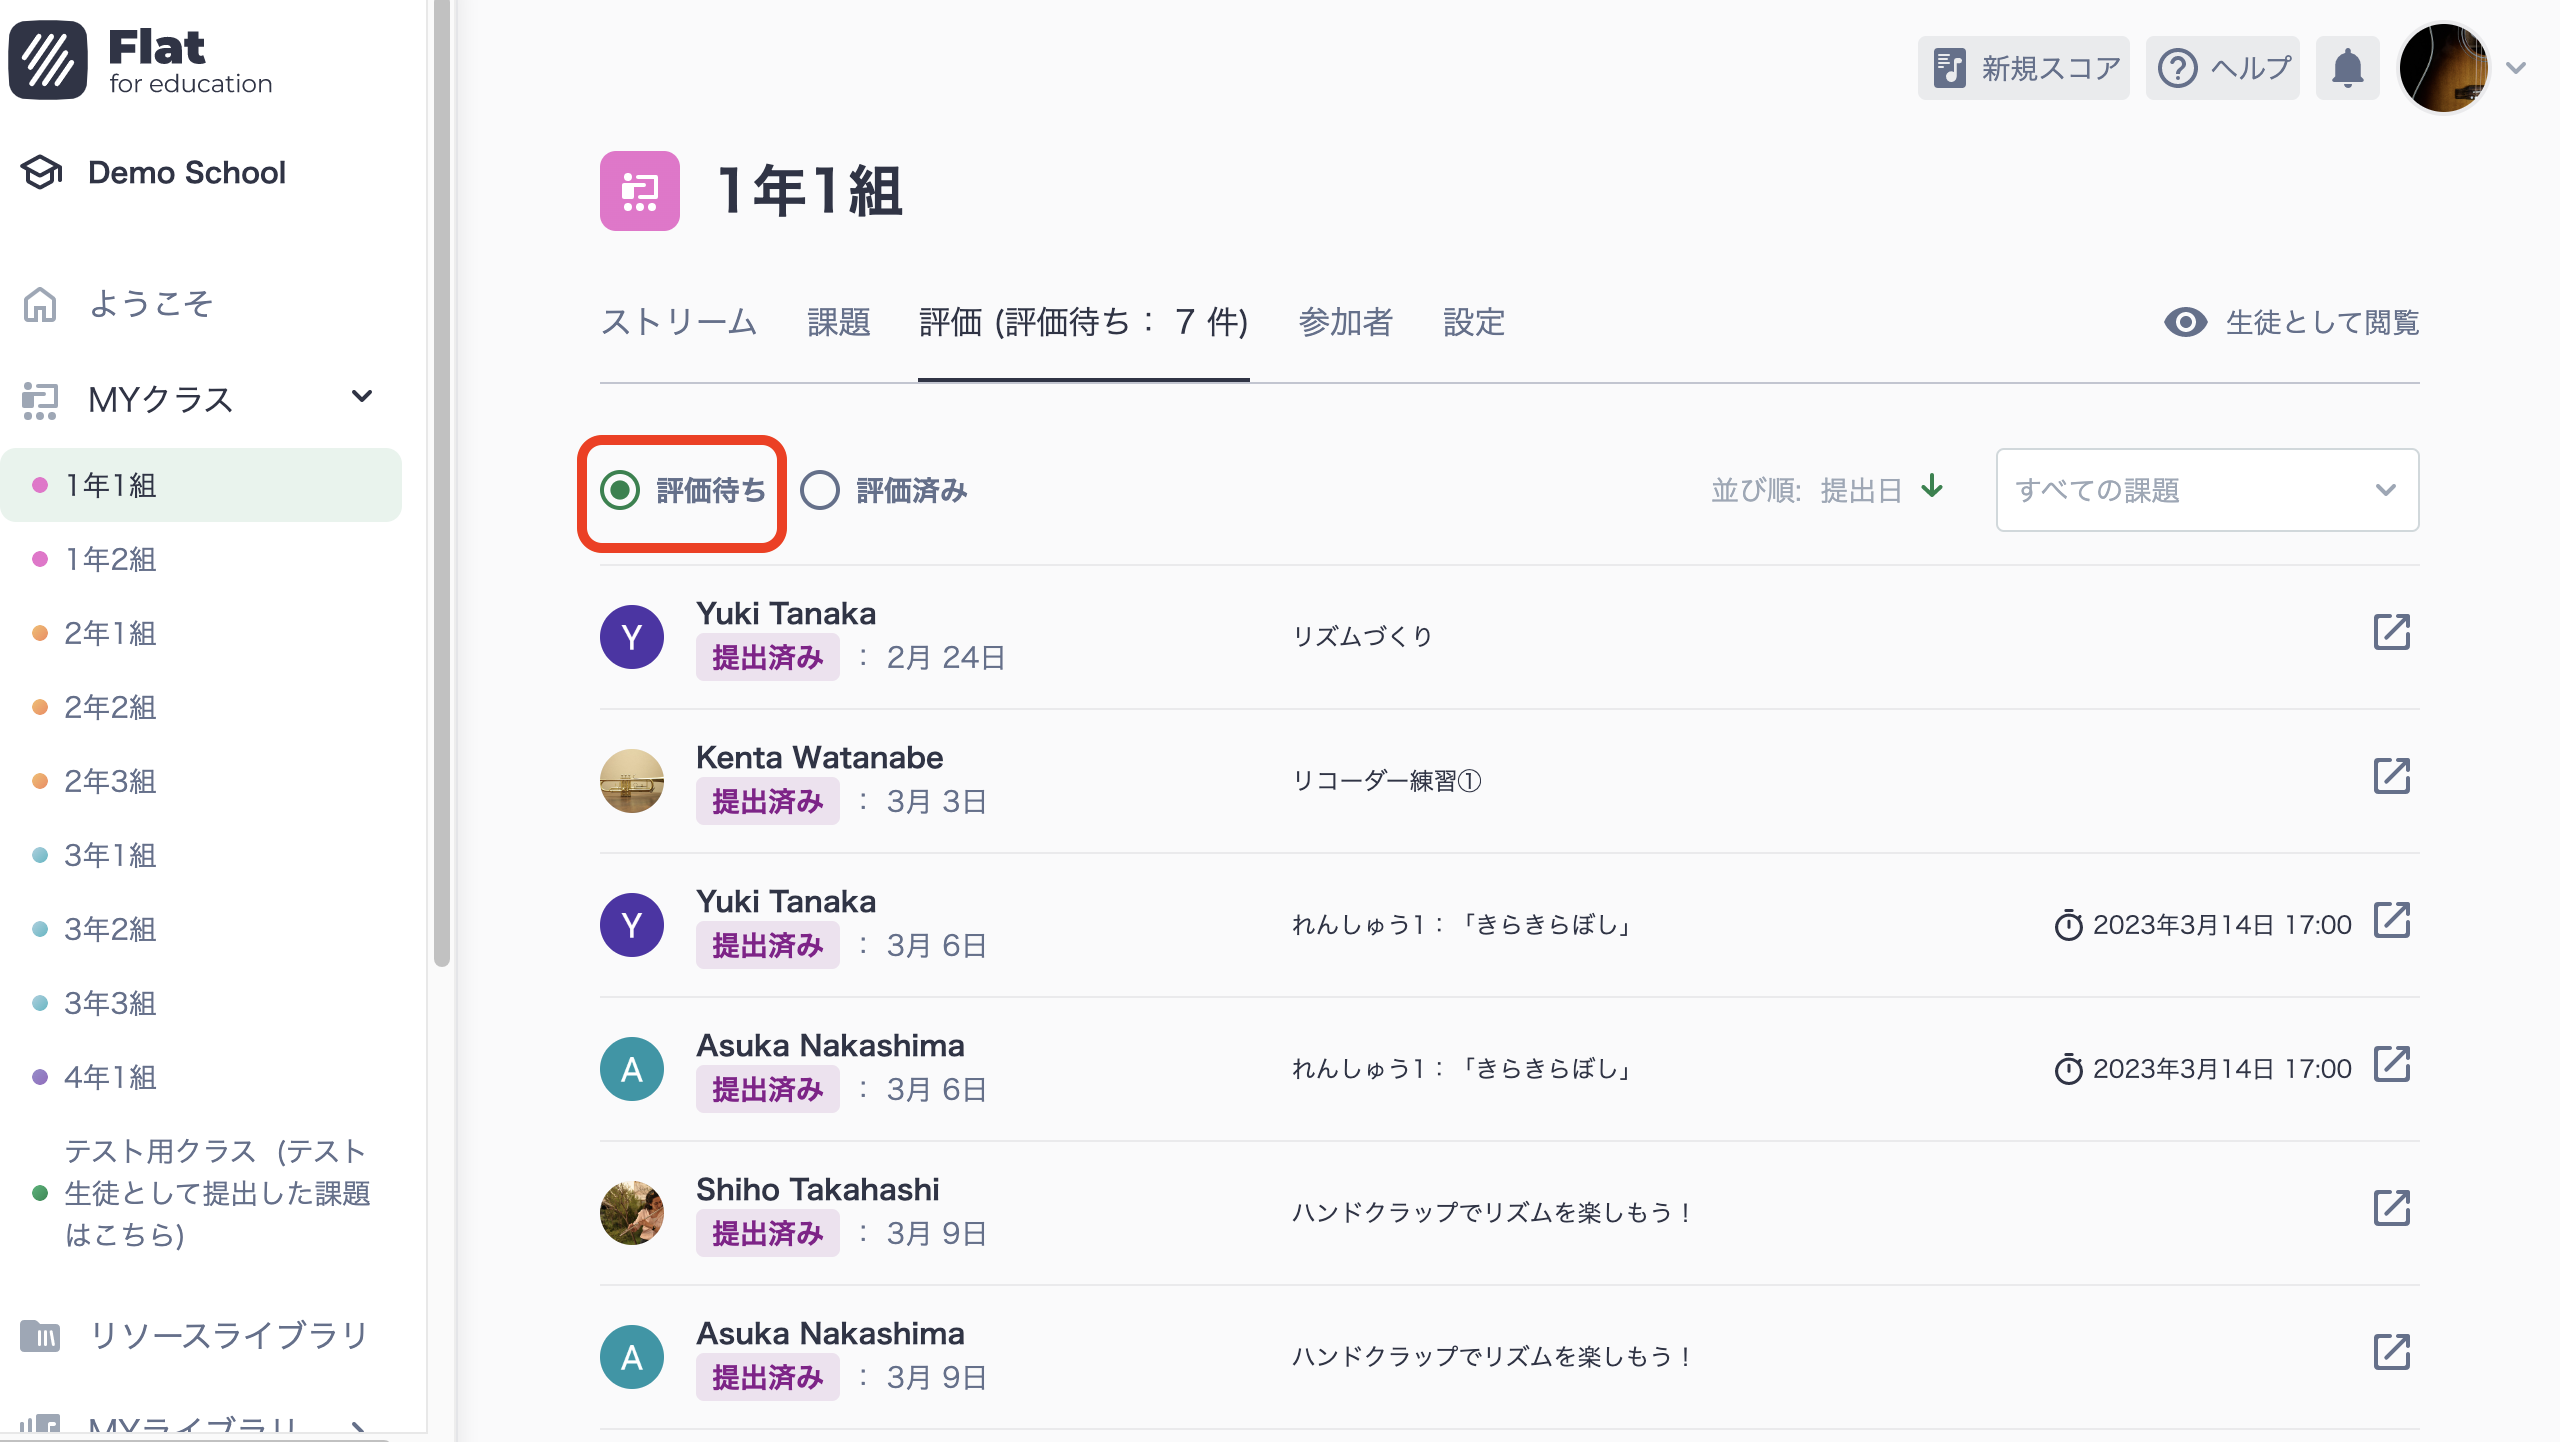Image resolution: width=2560 pixels, height=1442 pixels.
Task: Switch to the 参加者 tab
Action: coord(1347,322)
